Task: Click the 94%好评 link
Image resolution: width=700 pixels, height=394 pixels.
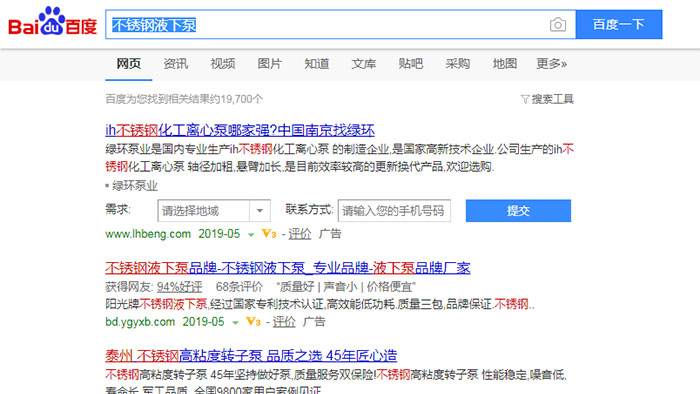Action: coord(179,286)
